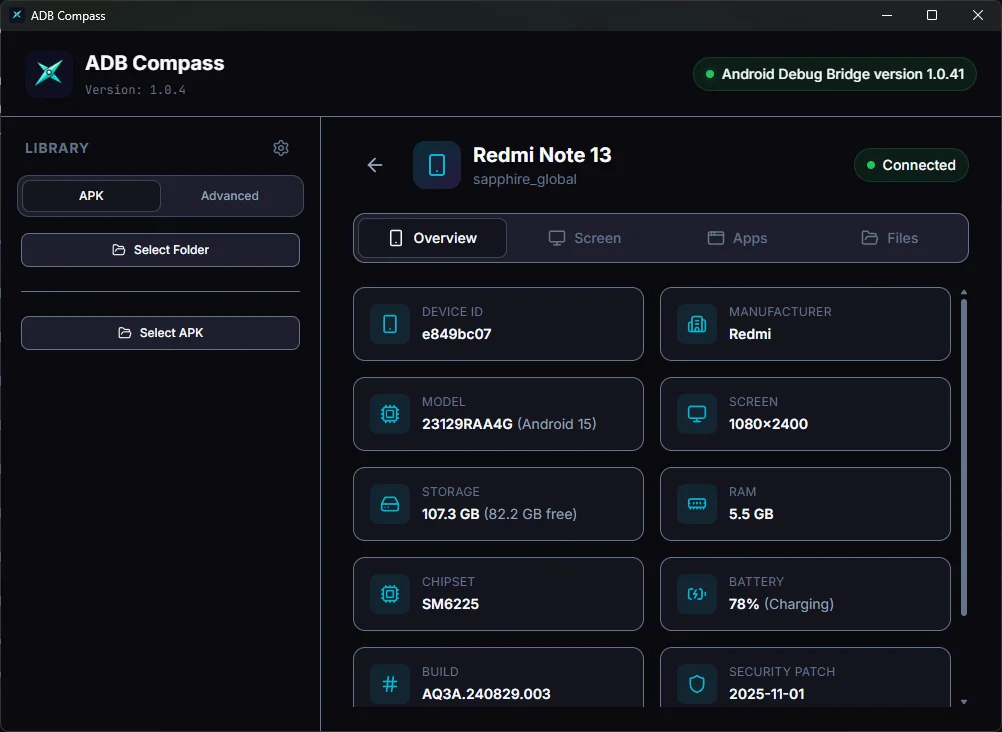The width and height of the screenshot is (1002, 732).
Task: Click the Apps grid icon
Action: [x=714, y=238]
